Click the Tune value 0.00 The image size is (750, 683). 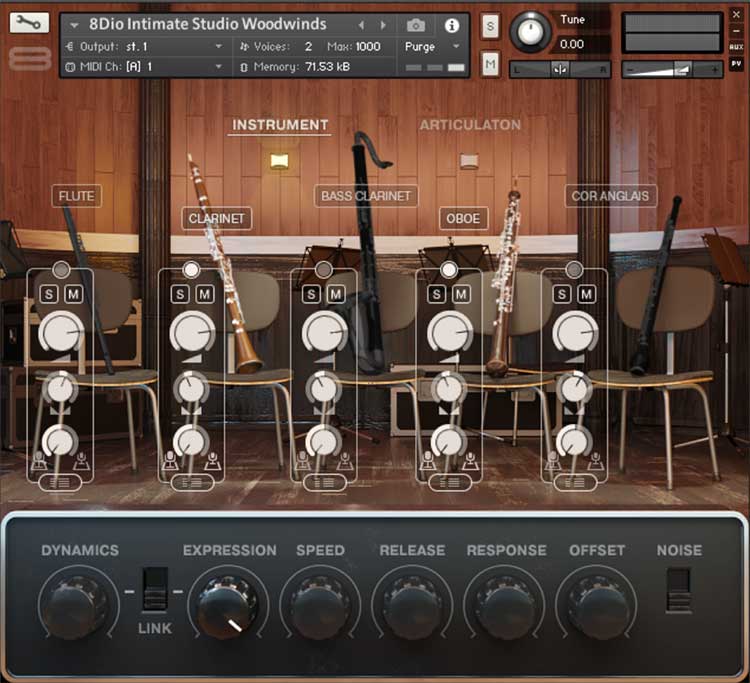(572, 44)
